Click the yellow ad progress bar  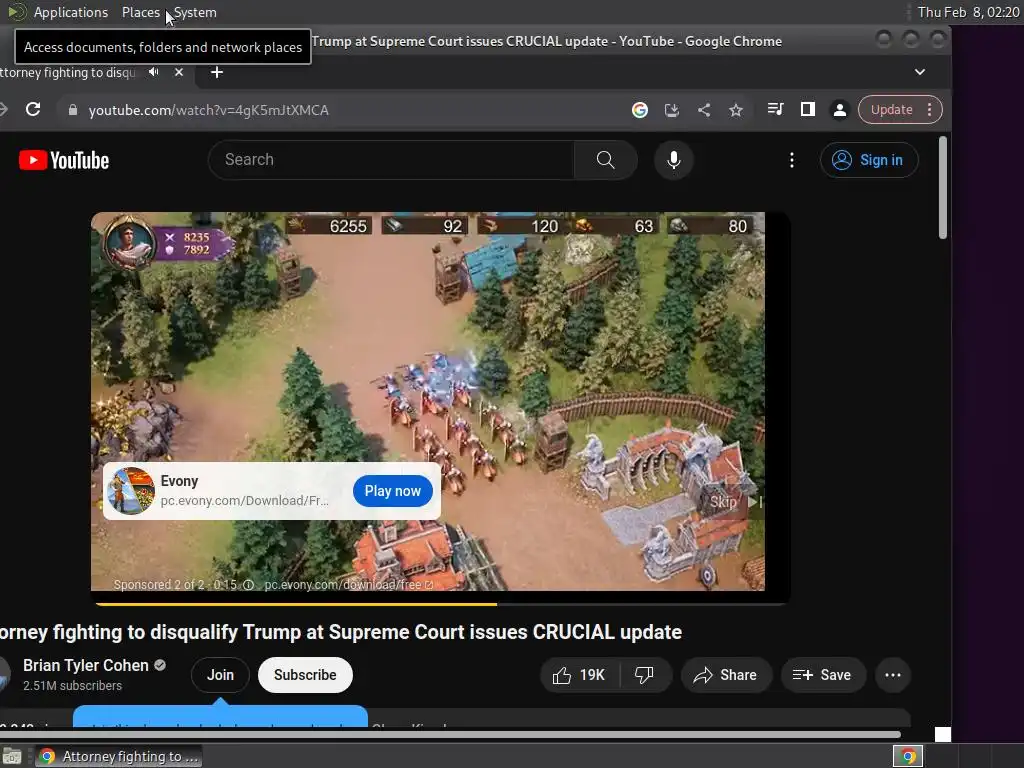(x=296, y=604)
